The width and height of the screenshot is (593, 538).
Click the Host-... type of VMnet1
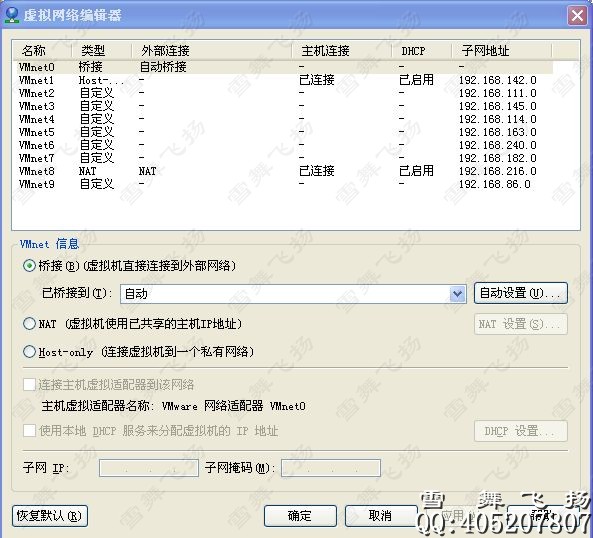pos(101,80)
